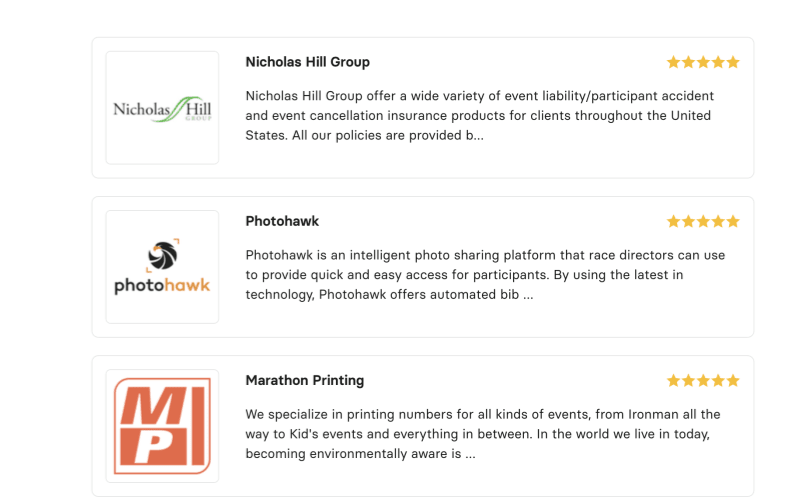The width and height of the screenshot is (800, 500).
Task: Click last star of Photohawk rating
Action: [733, 221]
